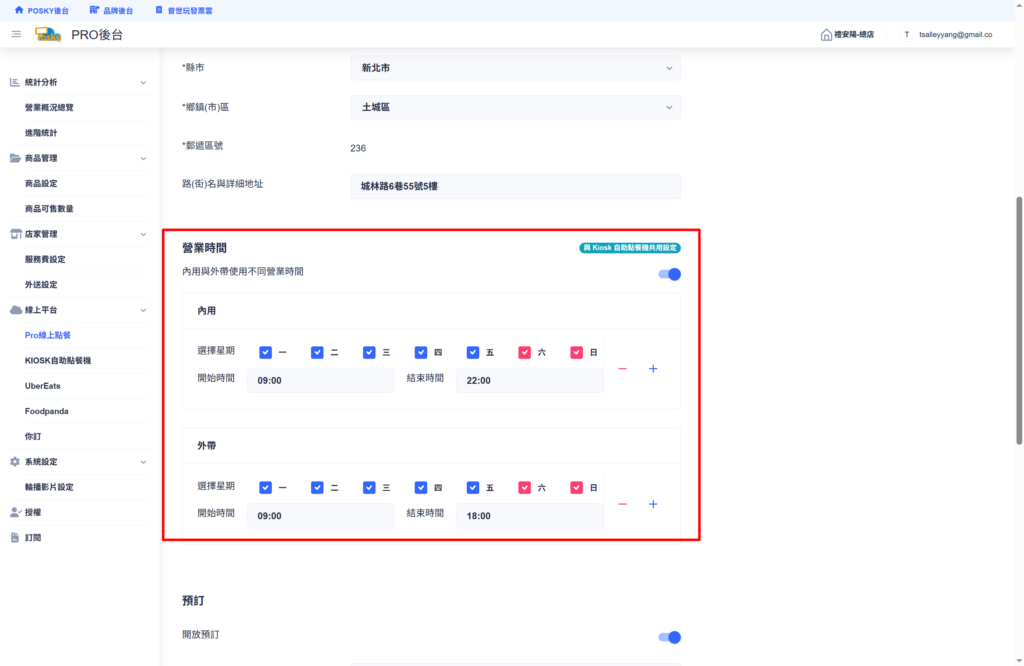
Task: Click the POSKY home icon in top bar
Action: point(19,10)
